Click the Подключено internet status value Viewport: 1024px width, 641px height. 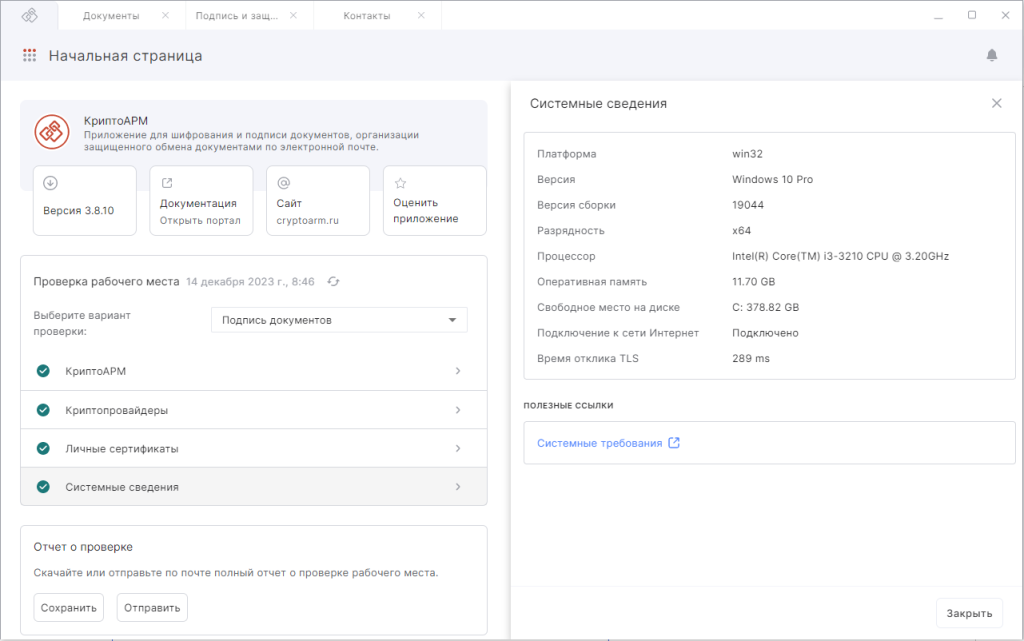[765, 333]
